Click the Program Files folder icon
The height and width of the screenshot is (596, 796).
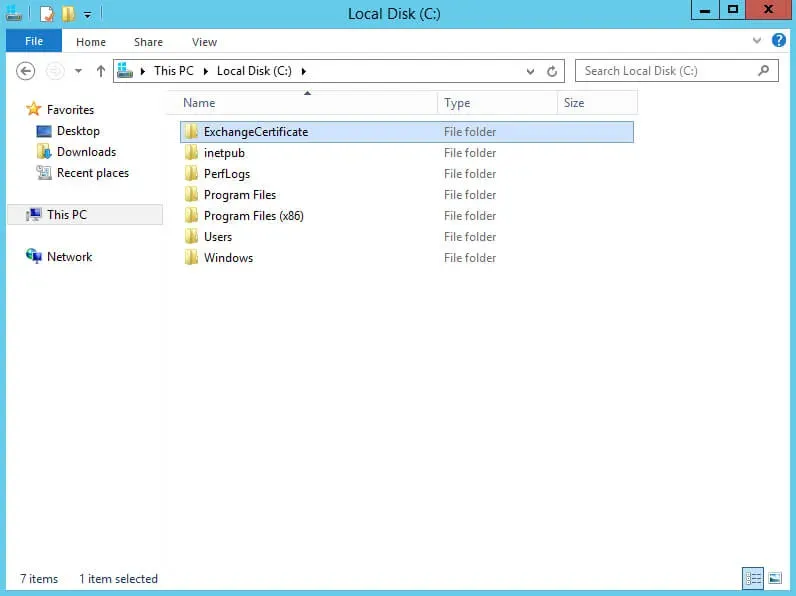coord(191,194)
